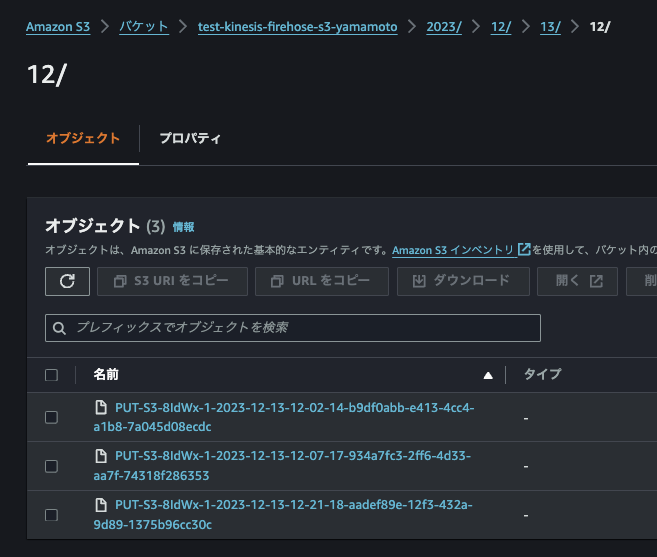657x557 pixels.
Task: Click file icon of the 12-02-14 object
Action: click(101, 407)
